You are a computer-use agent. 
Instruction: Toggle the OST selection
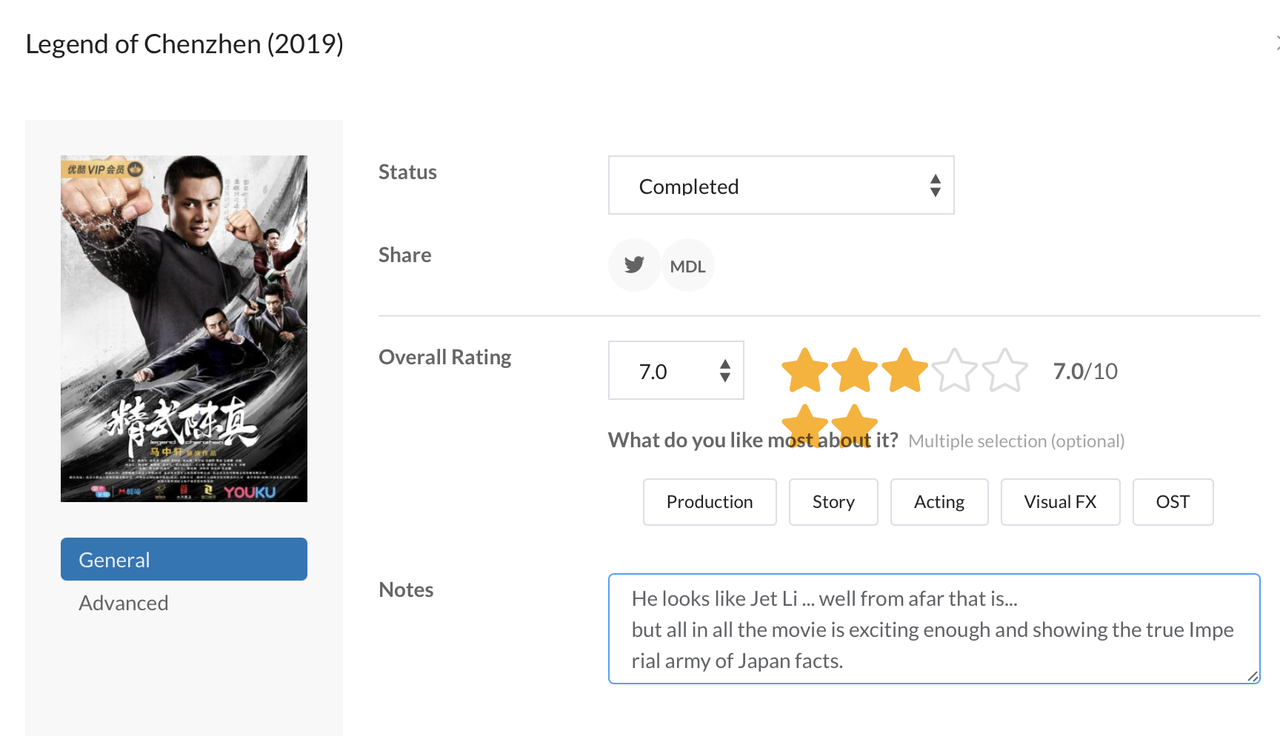1172,502
